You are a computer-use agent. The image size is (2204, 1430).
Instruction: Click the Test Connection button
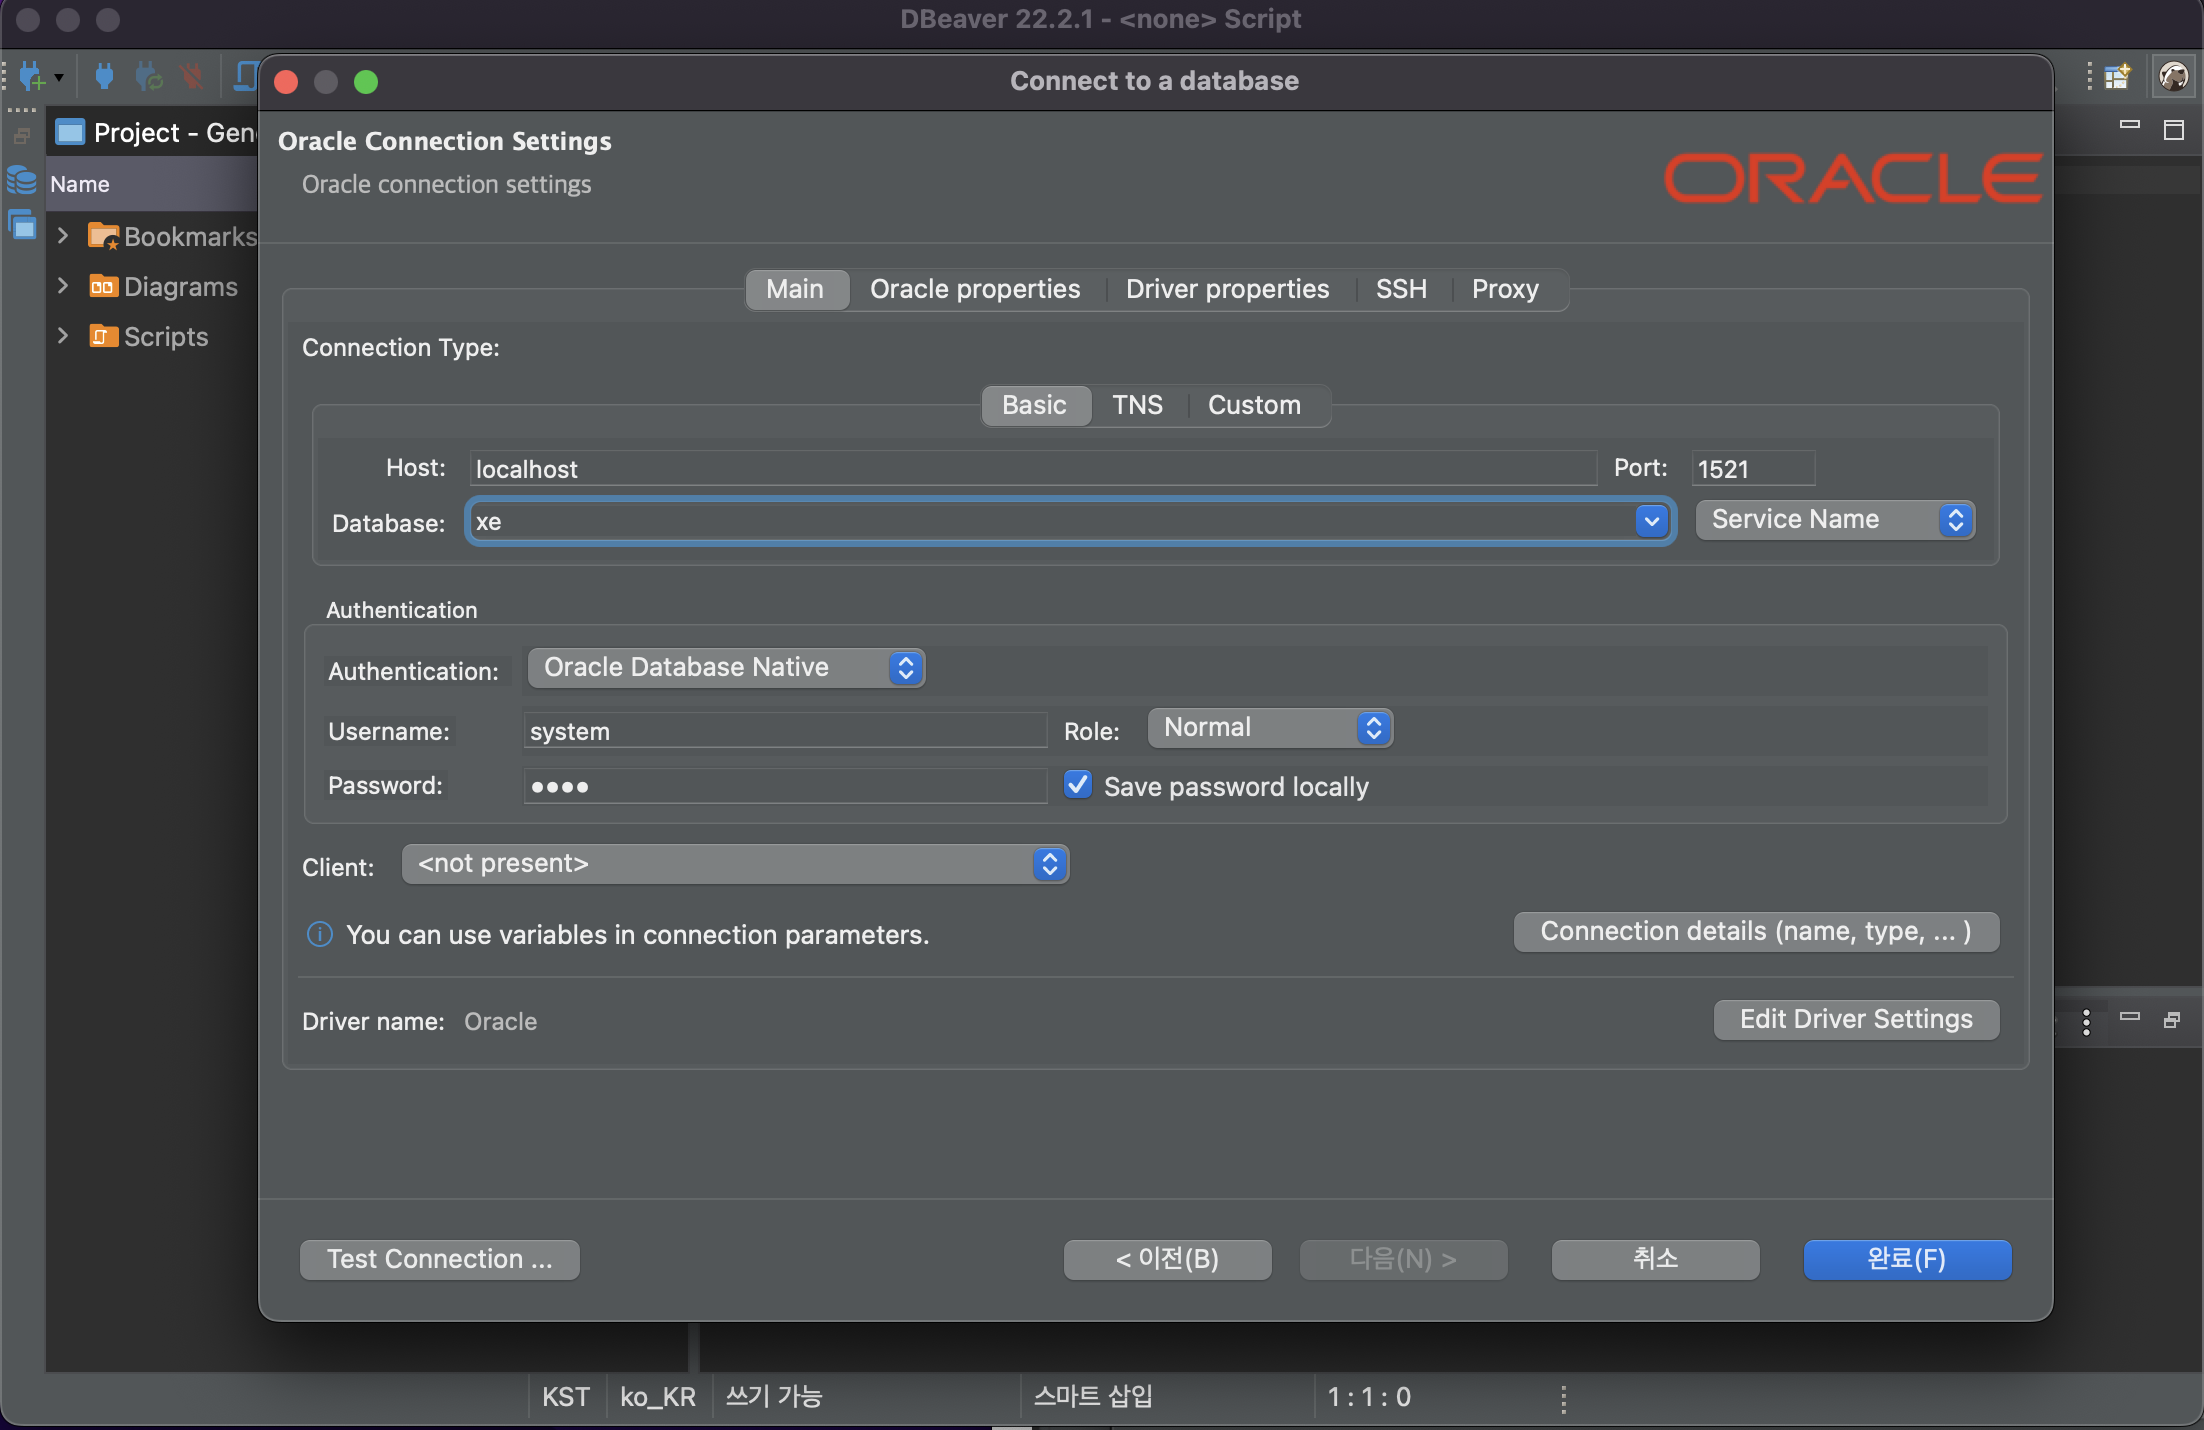[440, 1259]
